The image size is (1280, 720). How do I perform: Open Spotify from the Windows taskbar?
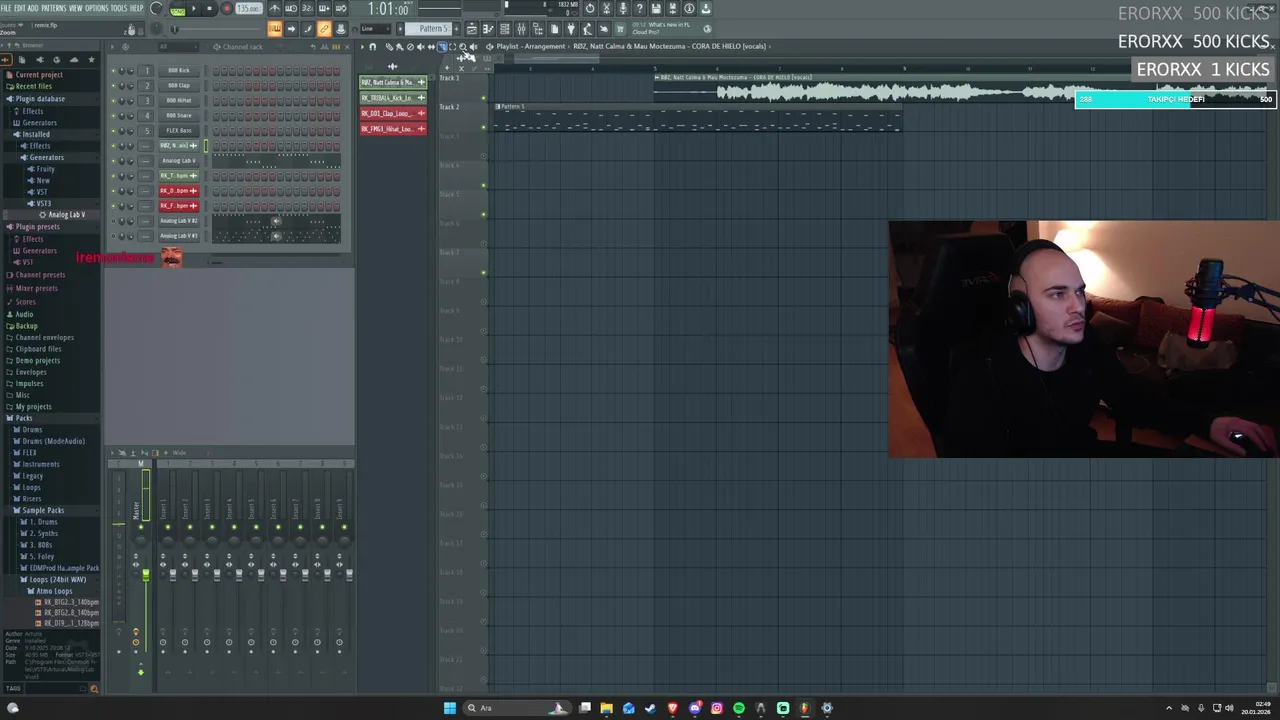(x=738, y=708)
